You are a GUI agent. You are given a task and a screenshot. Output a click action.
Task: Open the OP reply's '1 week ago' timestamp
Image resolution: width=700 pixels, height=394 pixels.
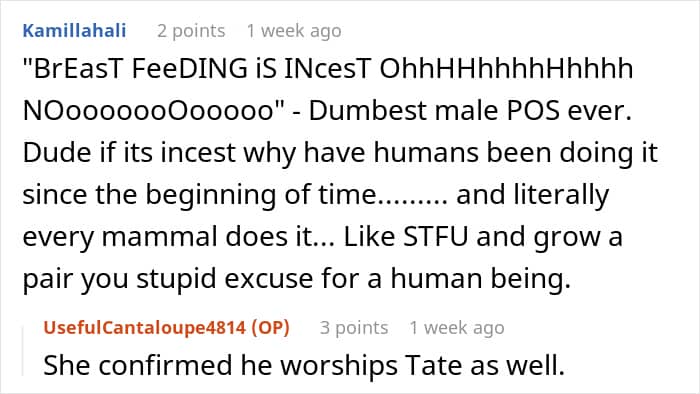pyautogui.click(x=457, y=328)
